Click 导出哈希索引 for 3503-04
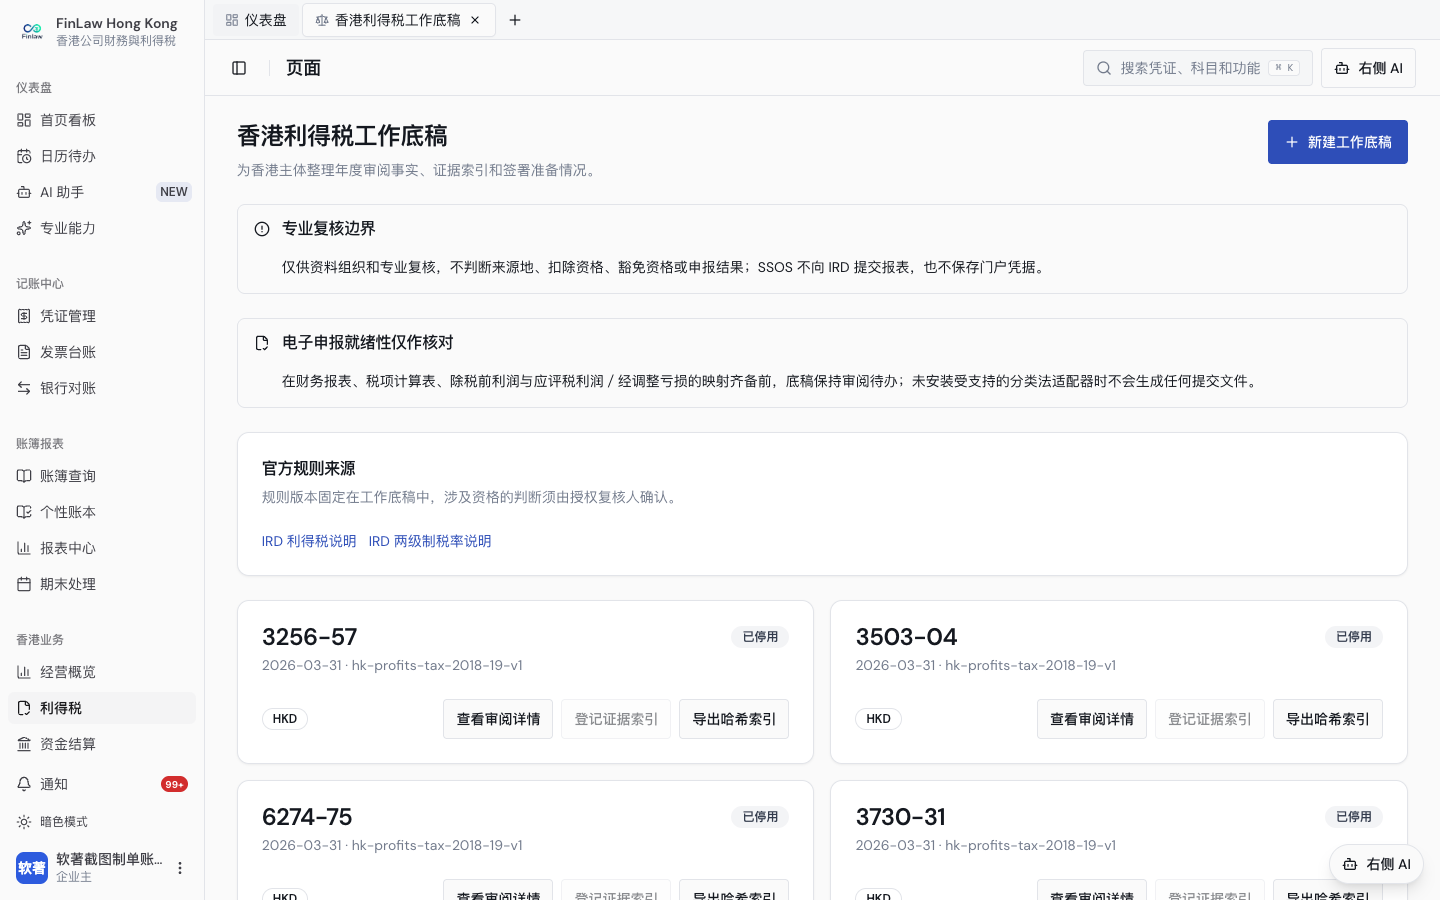 click(1328, 719)
